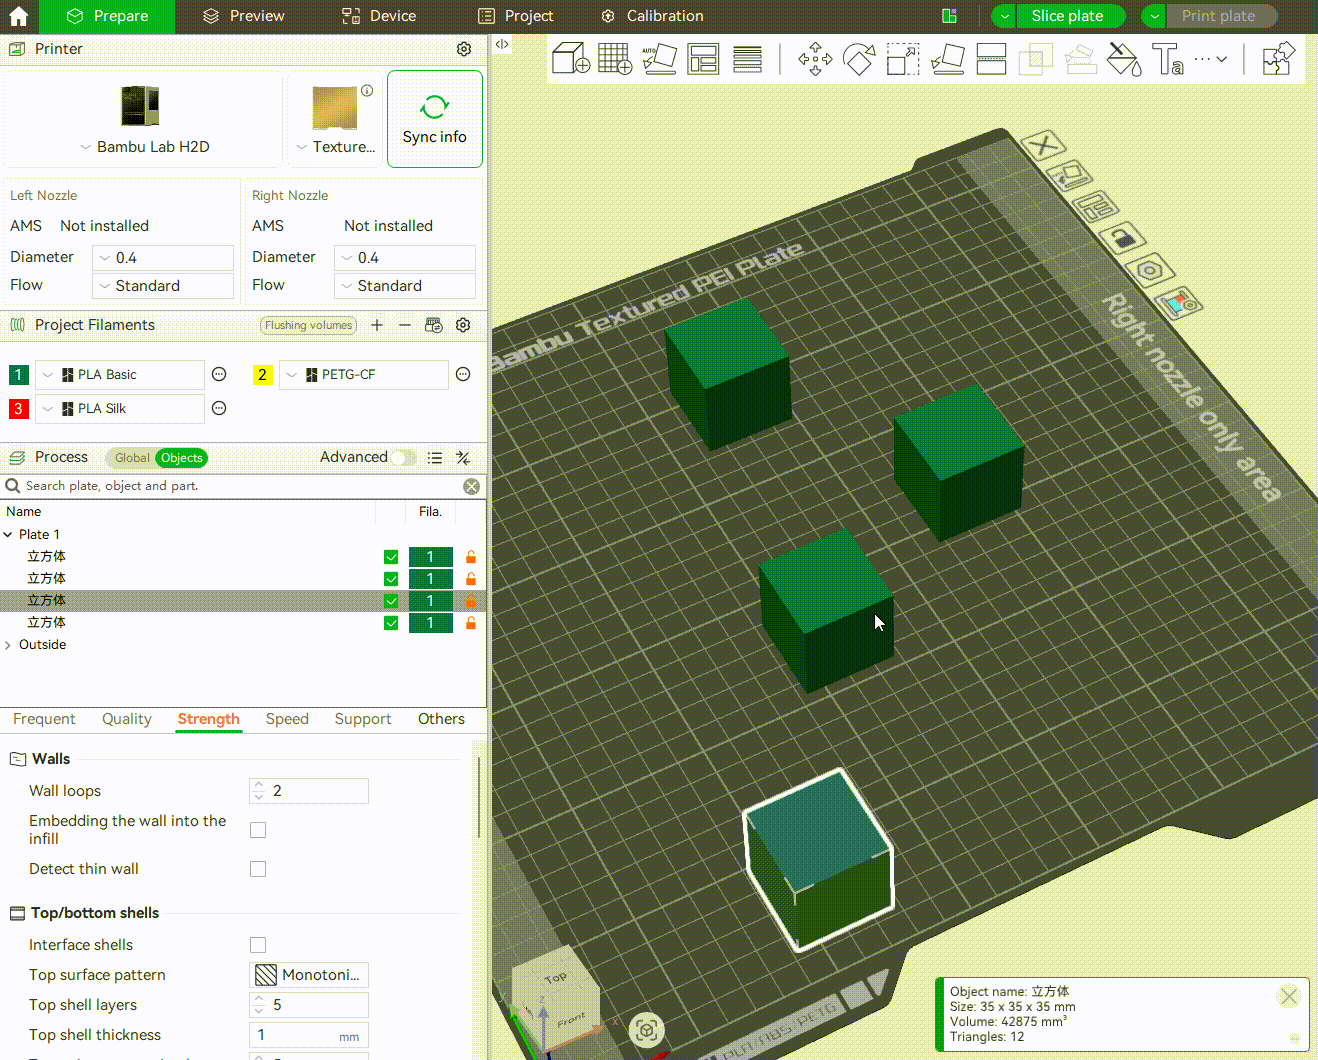This screenshot has height=1060, width=1318.
Task: Switch Process scope to Global
Action: click(131, 458)
